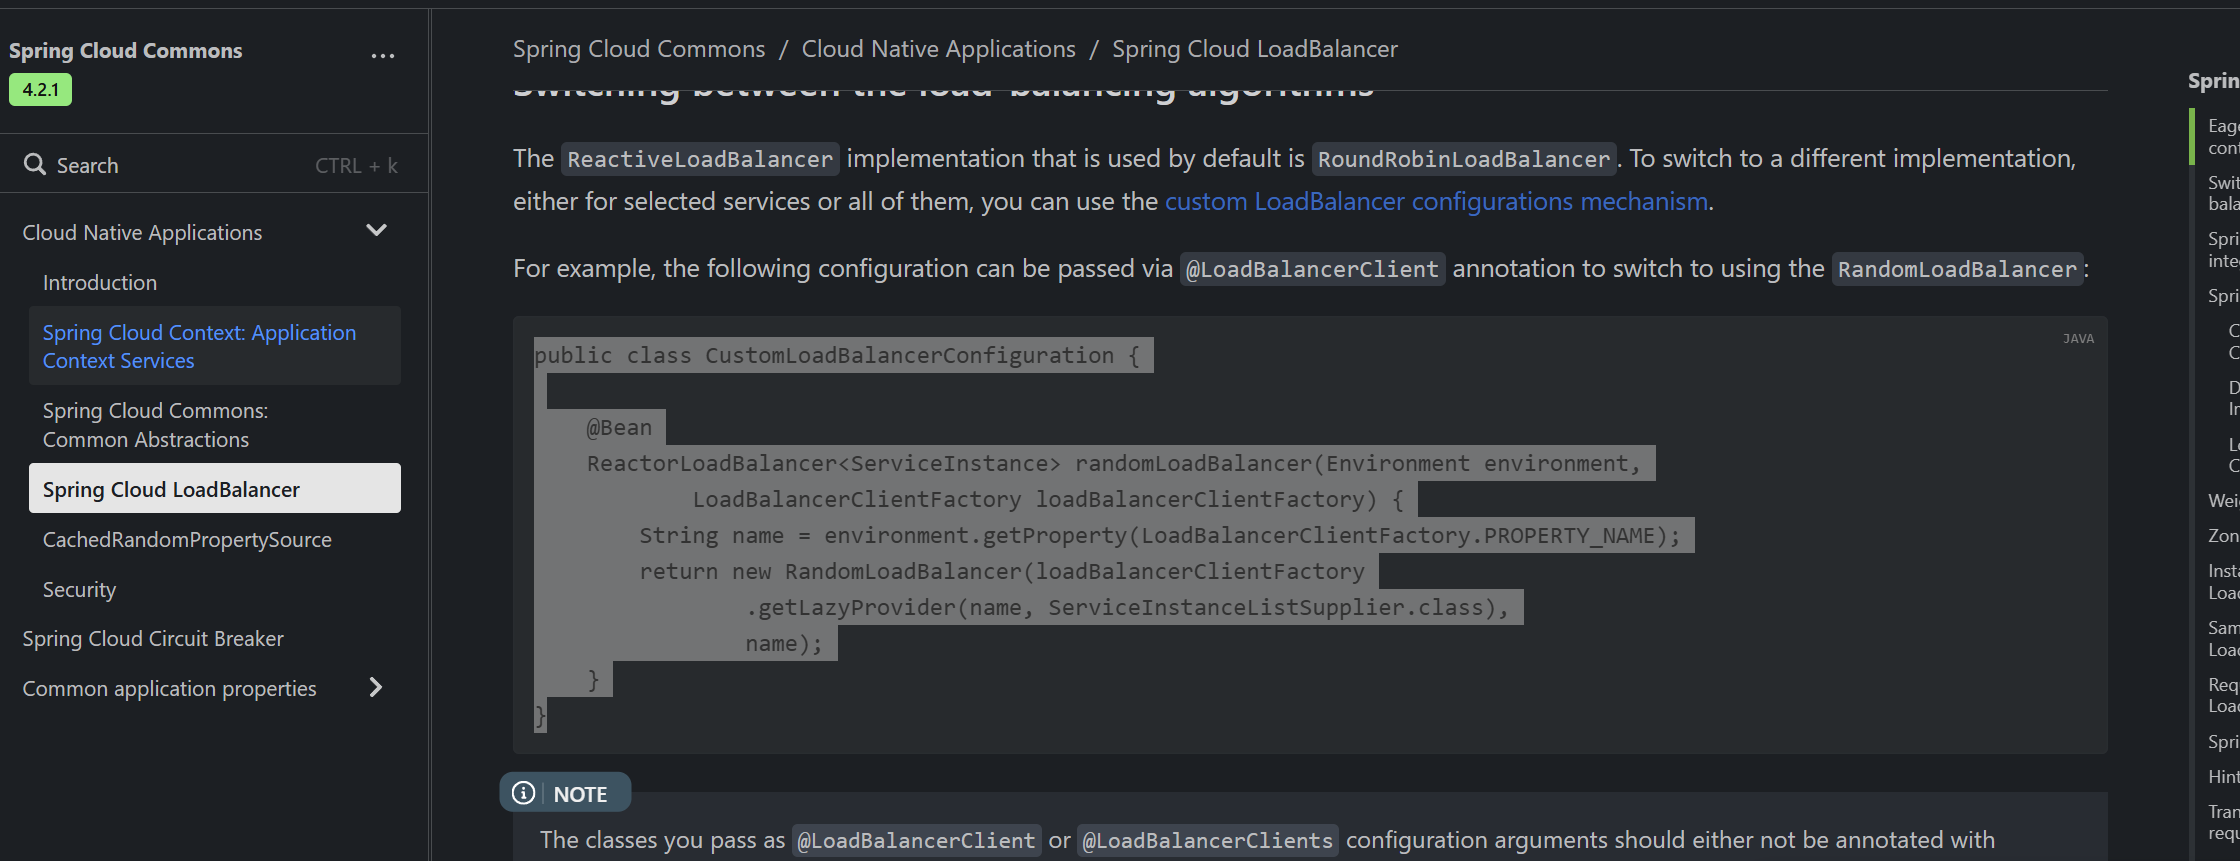Click Cloud Native Applications sidebar label
Image resolution: width=2240 pixels, height=861 pixels.
pyautogui.click(x=142, y=233)
